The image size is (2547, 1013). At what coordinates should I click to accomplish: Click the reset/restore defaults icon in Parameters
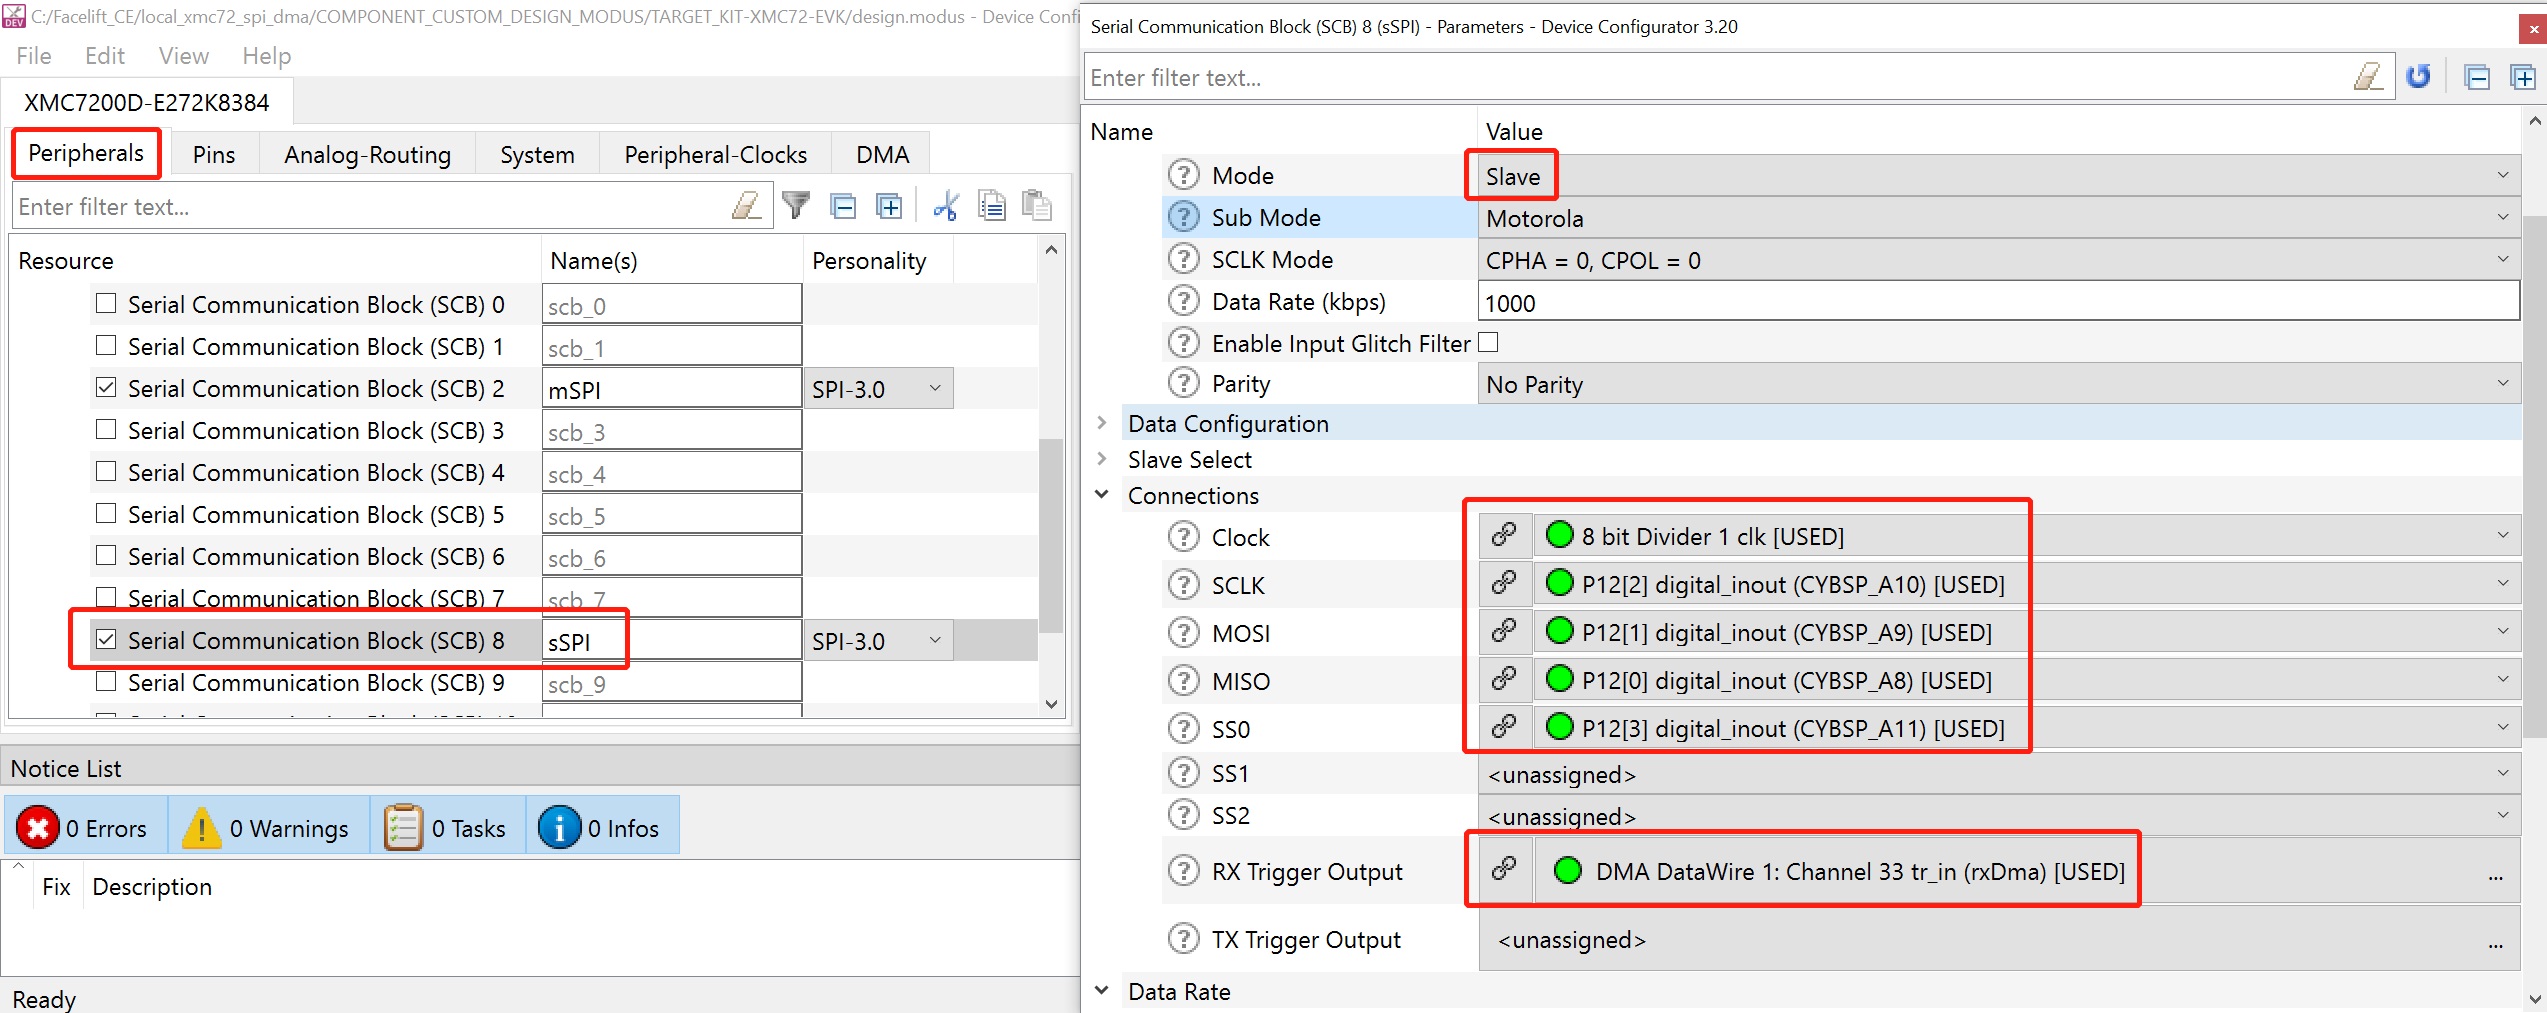pyautogui.click(x=2418, y=77)
